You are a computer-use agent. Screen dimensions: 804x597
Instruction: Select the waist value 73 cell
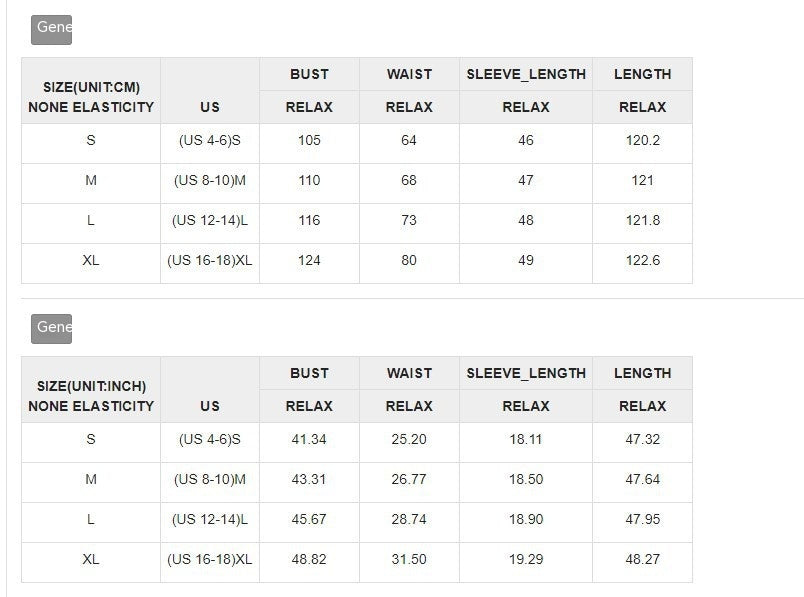(409, 221)
